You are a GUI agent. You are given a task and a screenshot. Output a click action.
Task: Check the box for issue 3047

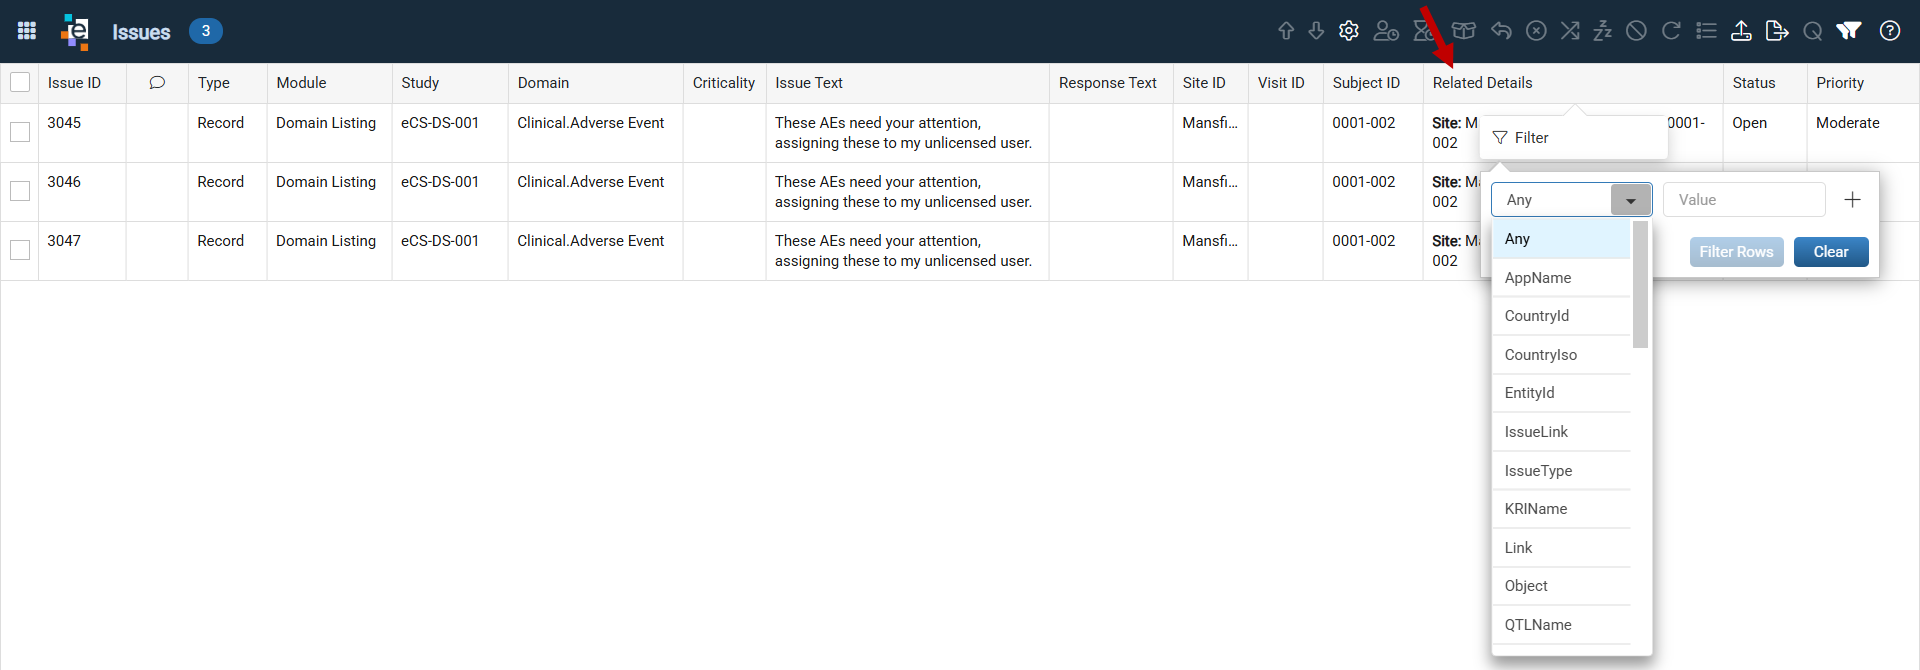[x=20, y=250]
